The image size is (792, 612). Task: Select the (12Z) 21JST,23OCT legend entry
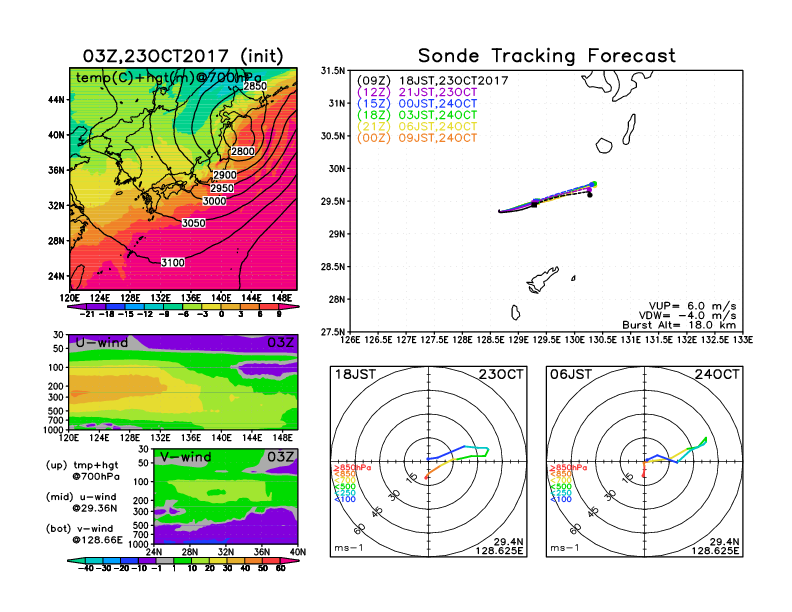click(417, 92)
